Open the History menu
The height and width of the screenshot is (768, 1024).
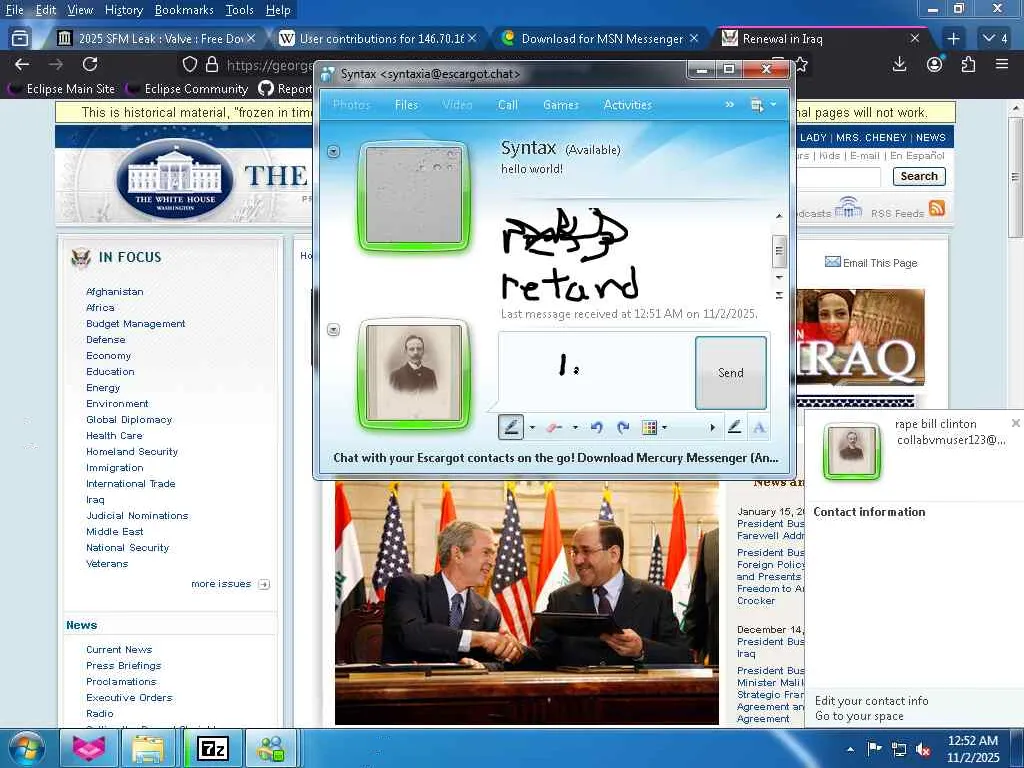[123, 10]
